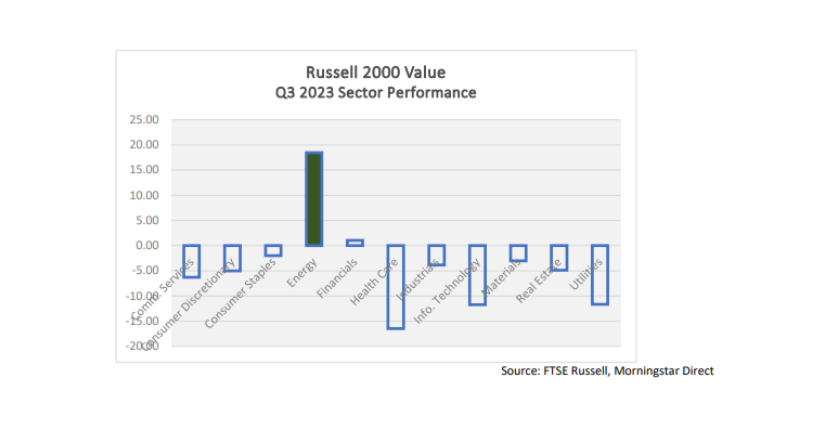
Task: Click the Q3 2023 Sector Performance subtitle
Action: click(x=376, y=93)
